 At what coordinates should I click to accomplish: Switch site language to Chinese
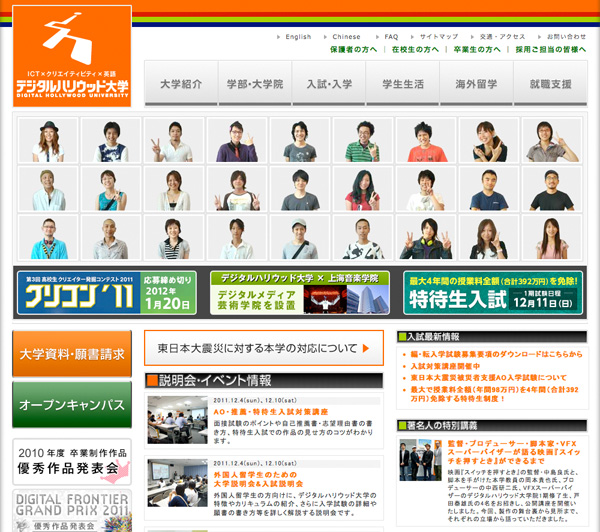point(346,36)
